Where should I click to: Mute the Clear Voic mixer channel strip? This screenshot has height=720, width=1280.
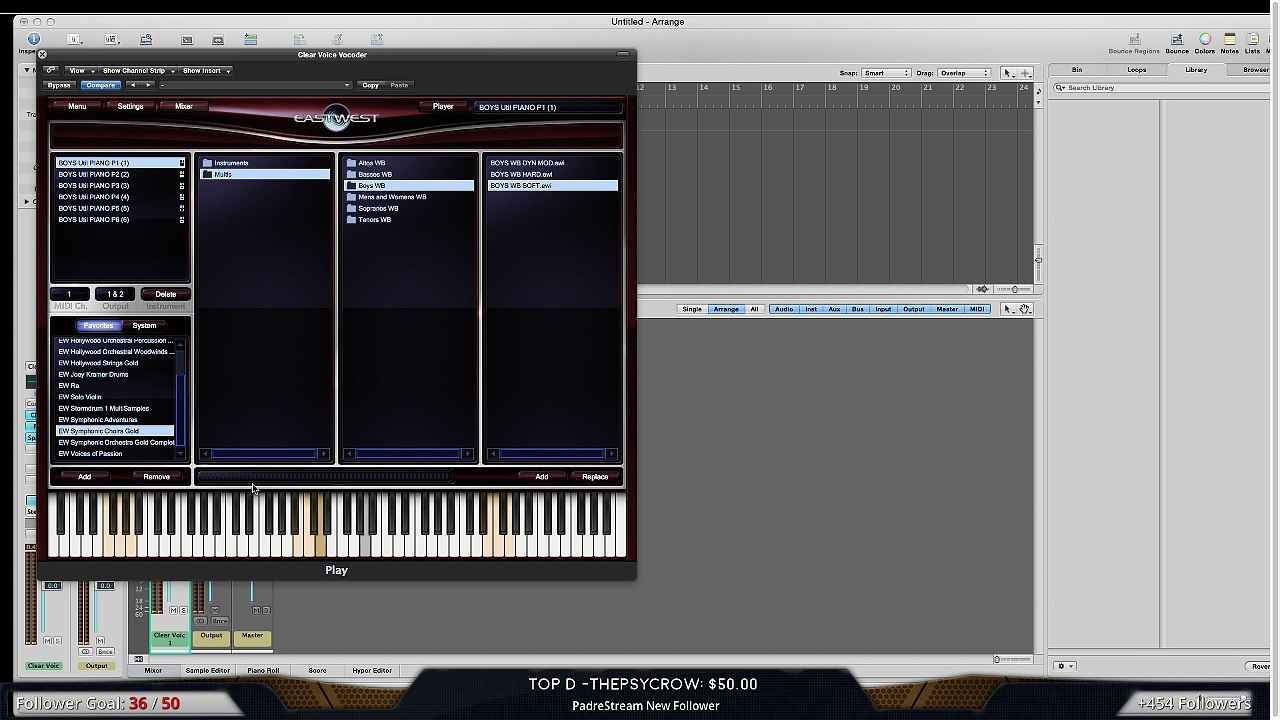coord(173,610)
